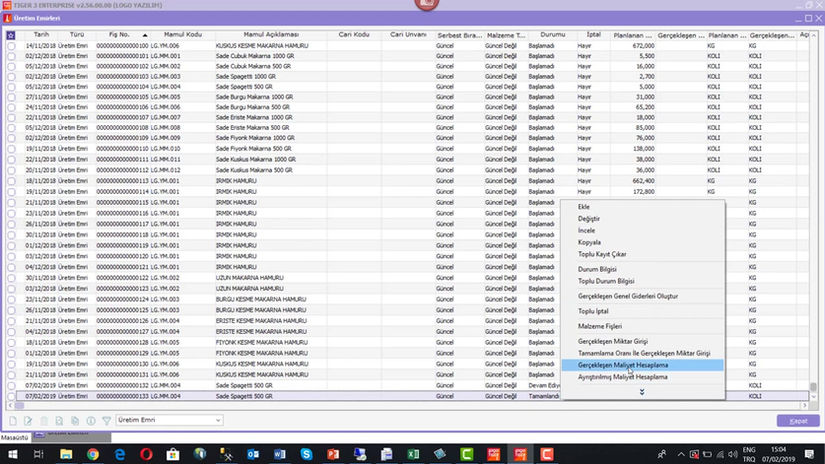Screen dimensions: 825x464
Task: Select row checkbox for Sade Cubuk Makarna 1000 GR
Action: (x=11, y=56)
